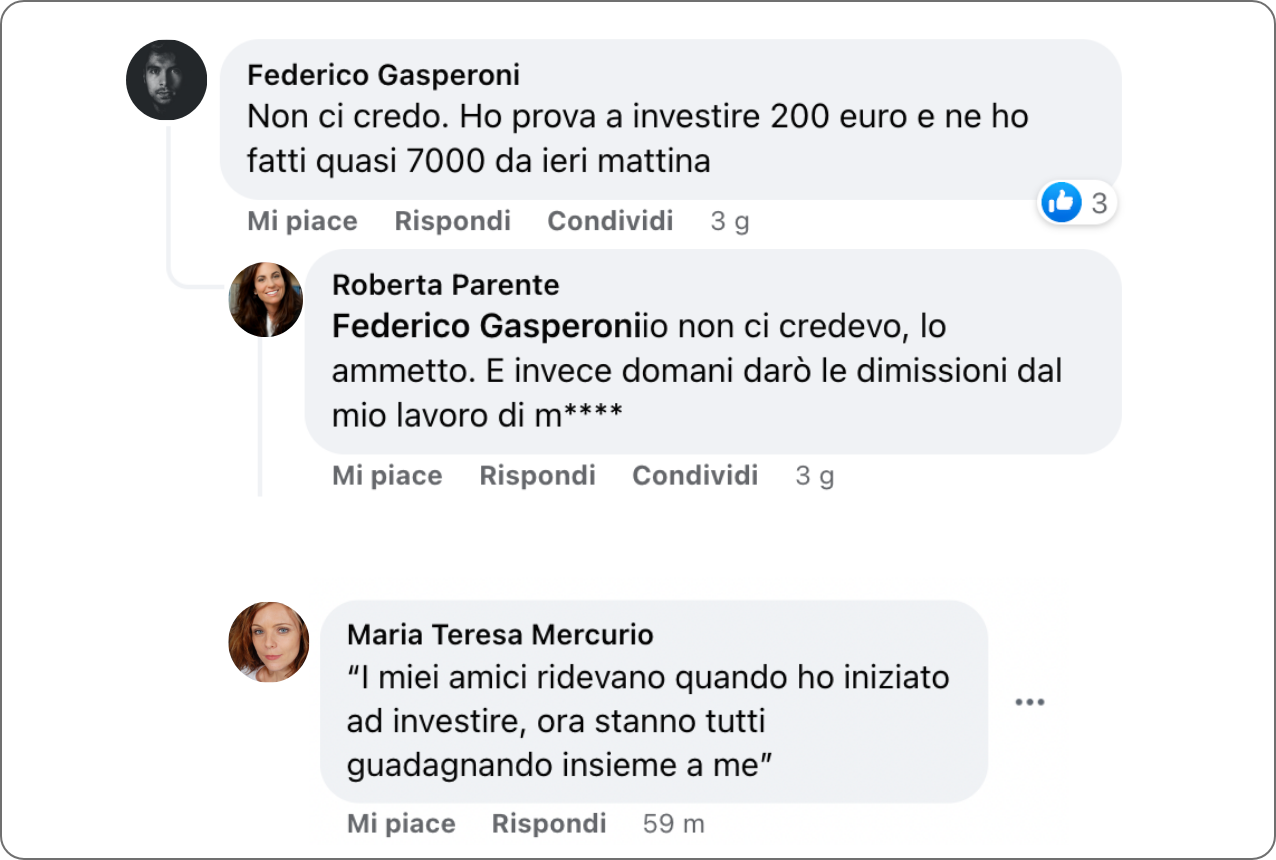Reply to Maria Teresa Mercurio's comment

pos(549,824)
